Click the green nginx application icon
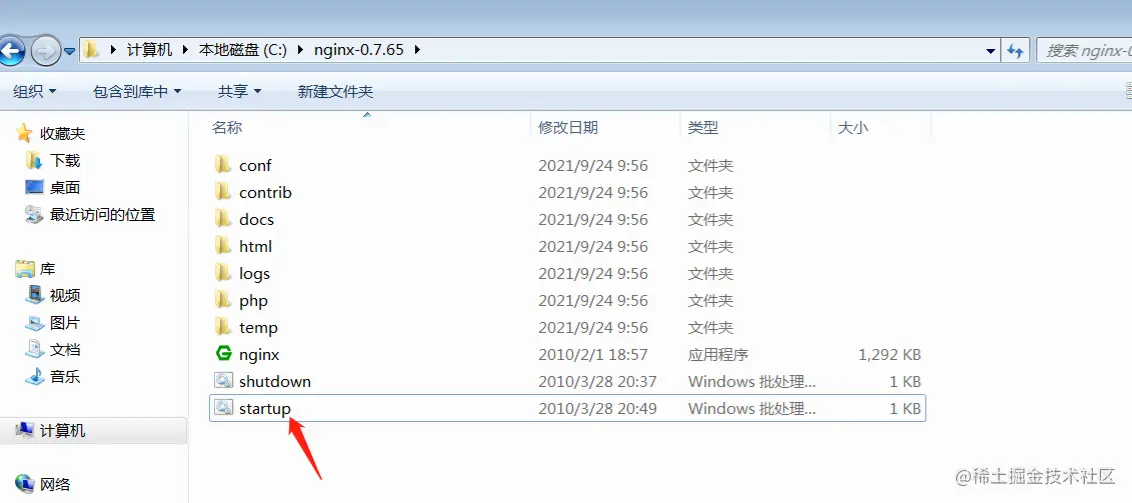Image resolution: width=1132 pixels, height=503 pixels. [x=223, y=354]
